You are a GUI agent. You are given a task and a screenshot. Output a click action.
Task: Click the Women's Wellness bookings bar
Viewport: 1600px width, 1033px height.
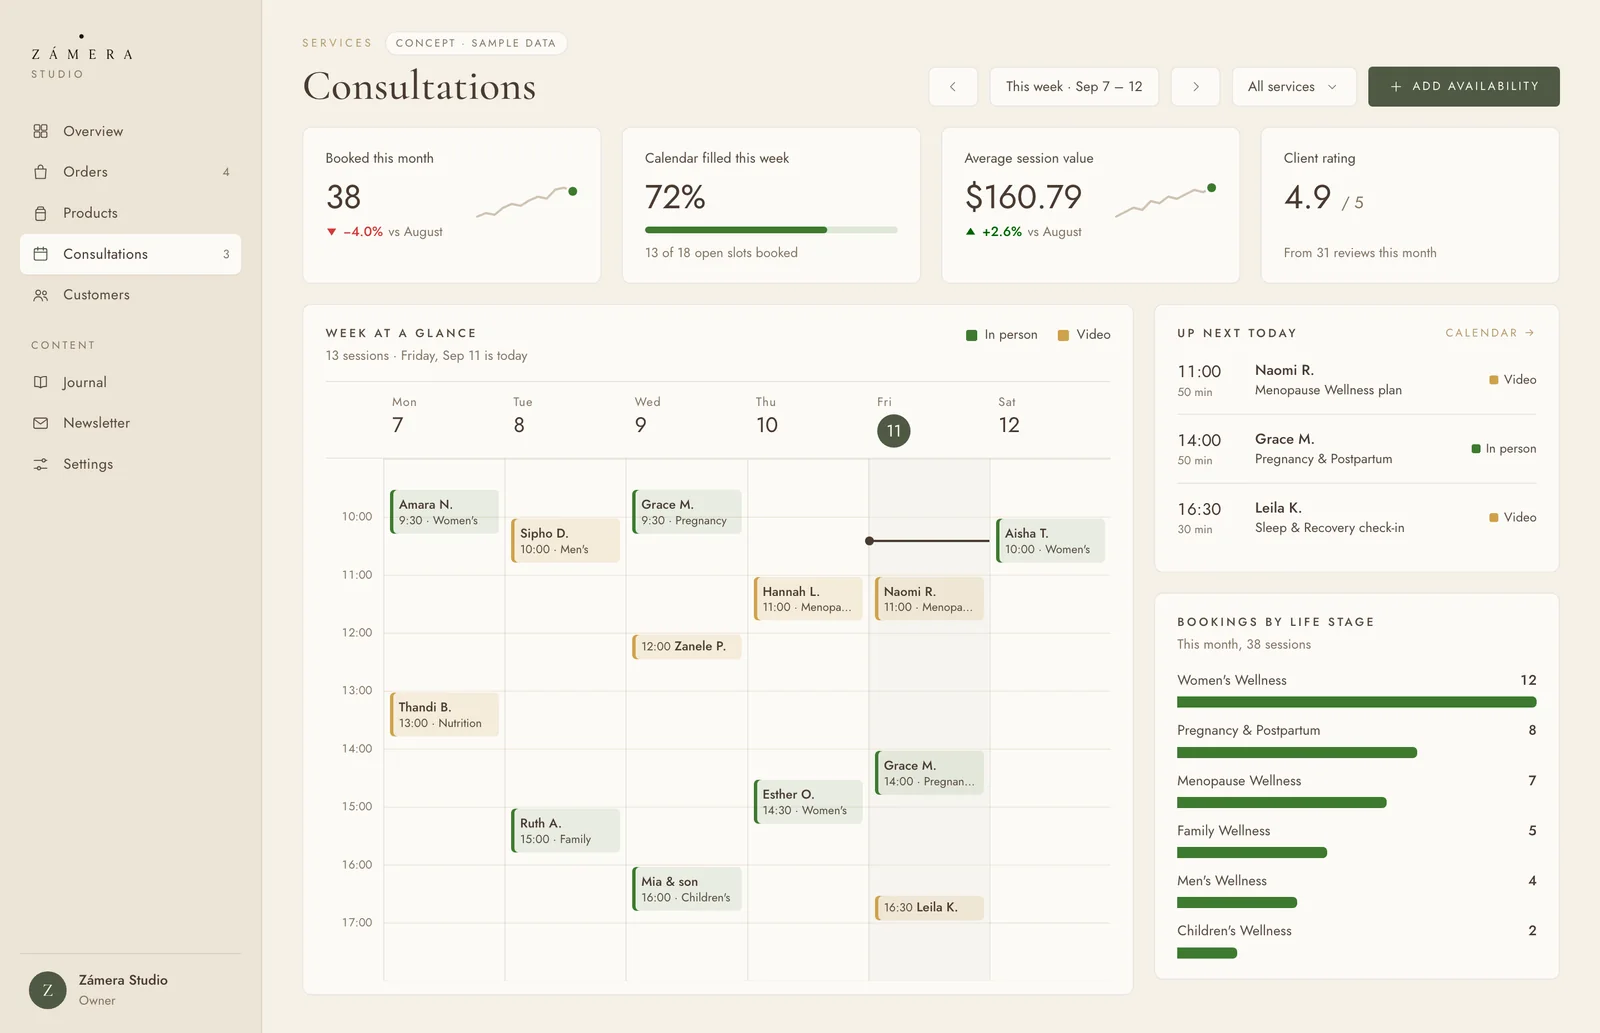point(1356,702)
